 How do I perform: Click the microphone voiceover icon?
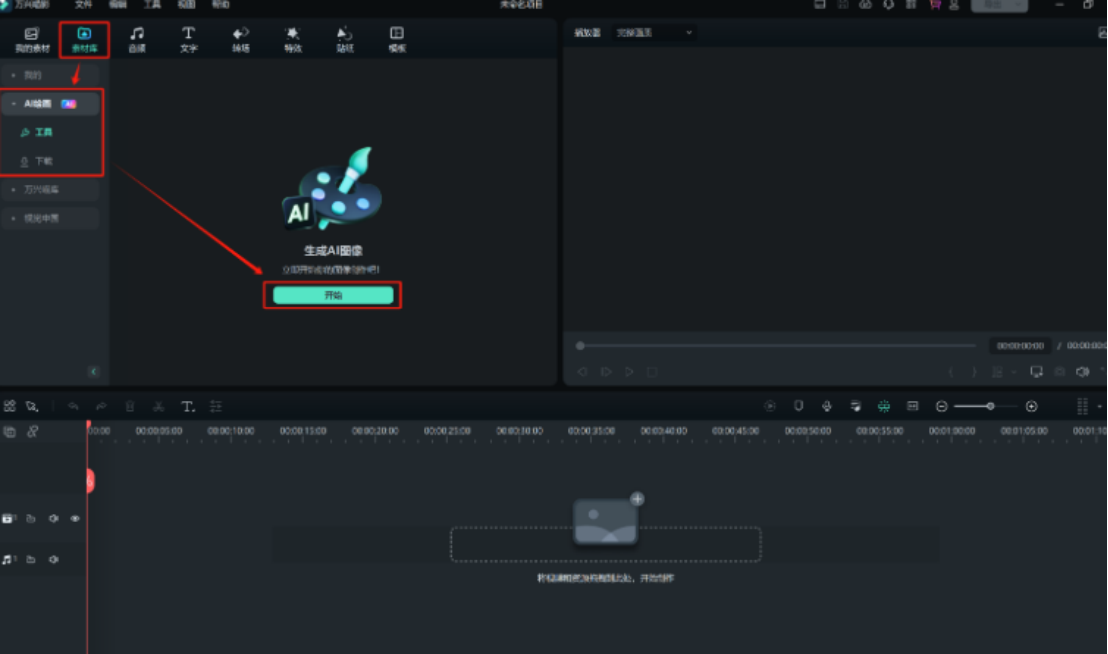[827, 405]
